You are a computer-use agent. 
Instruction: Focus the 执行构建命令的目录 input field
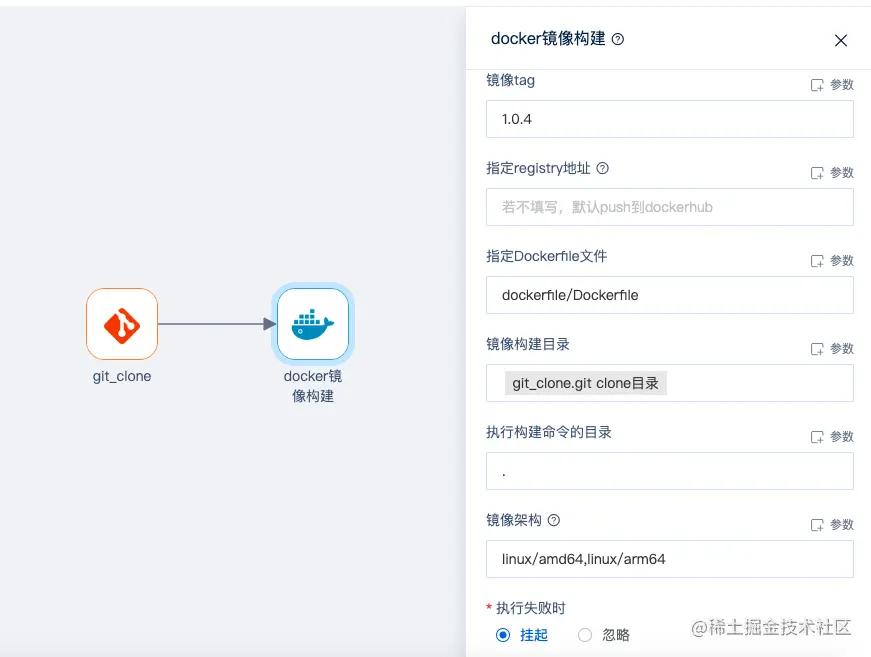pyautogui.click(x=669, y=471)
